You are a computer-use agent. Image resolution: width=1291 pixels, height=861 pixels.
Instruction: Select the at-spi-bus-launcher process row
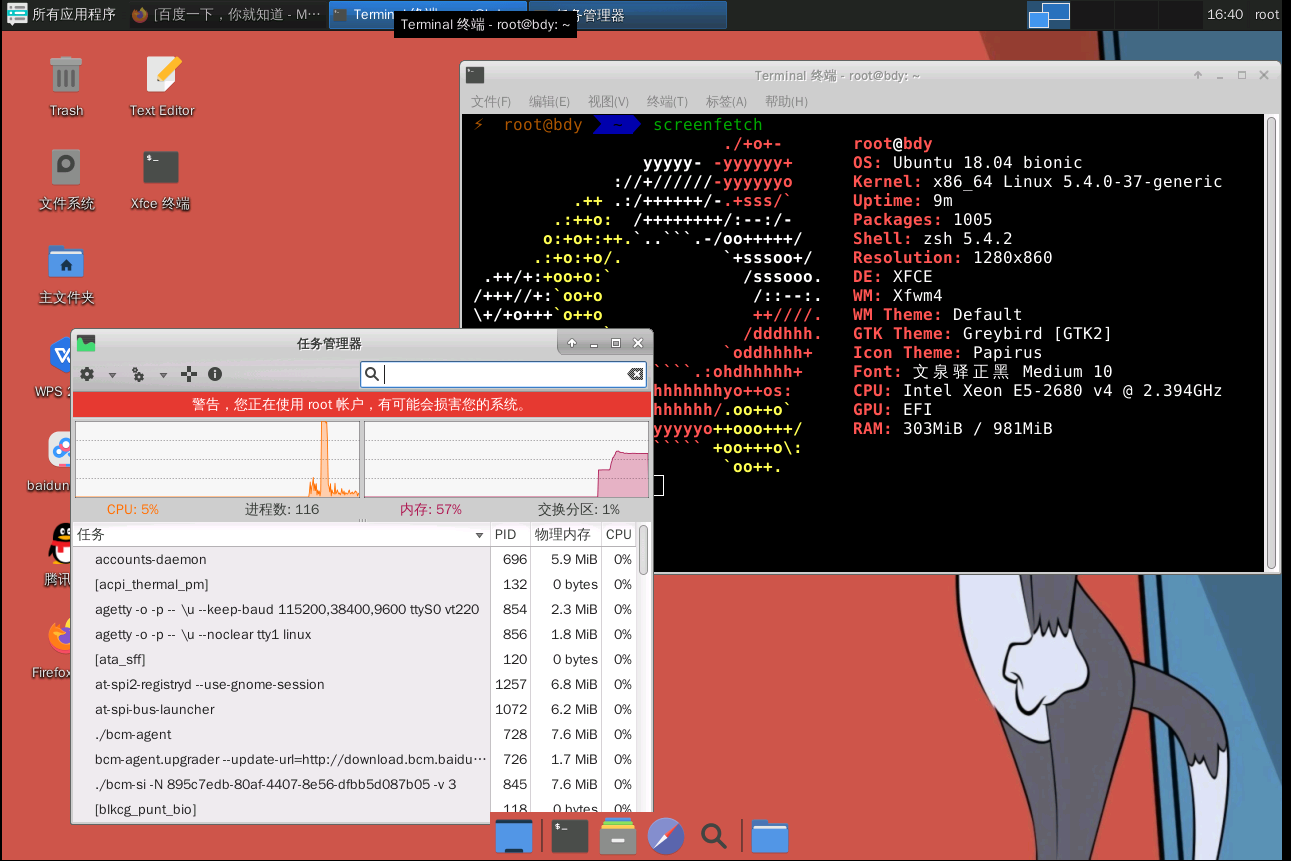(x=354, y=709)
